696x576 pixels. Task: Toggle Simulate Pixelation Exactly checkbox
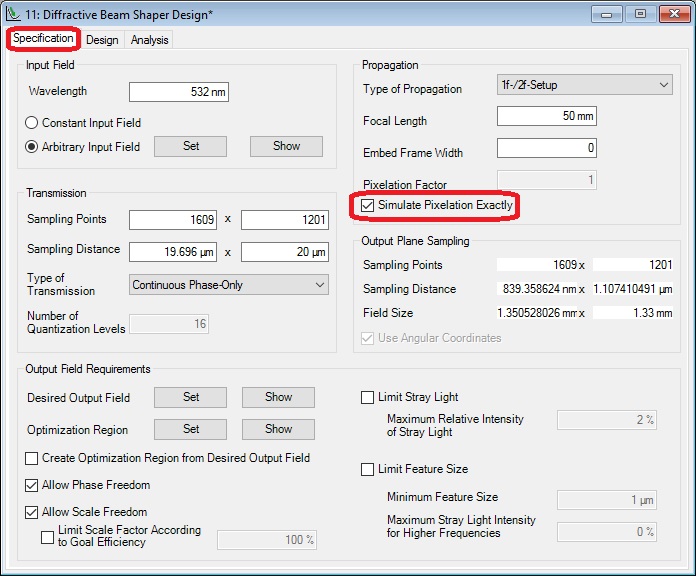click(x=369, y=205)
